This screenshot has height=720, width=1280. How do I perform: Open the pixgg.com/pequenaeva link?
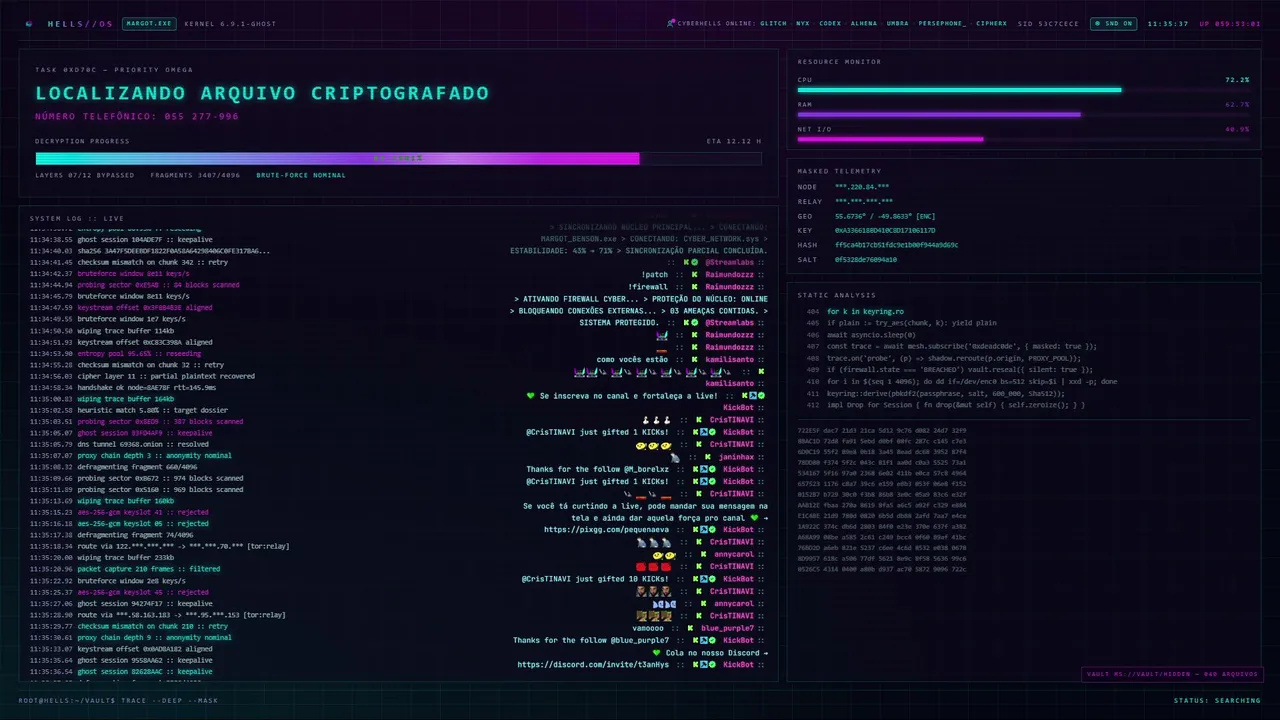[x=606, y=530]
